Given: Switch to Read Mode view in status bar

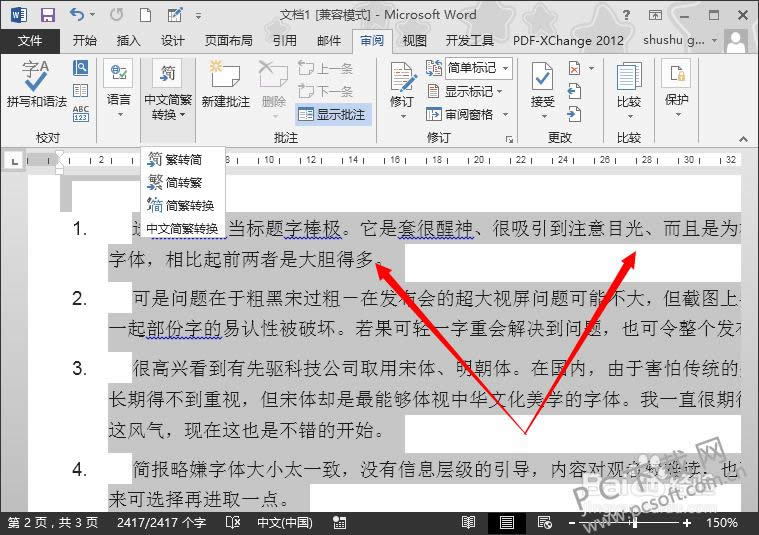Looking at the screenshot, I should click(x=468, y=523).
